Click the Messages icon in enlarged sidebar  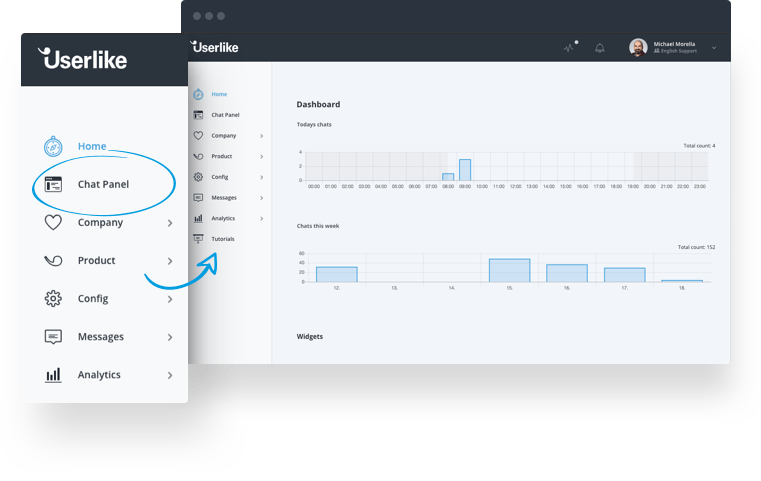53,337
